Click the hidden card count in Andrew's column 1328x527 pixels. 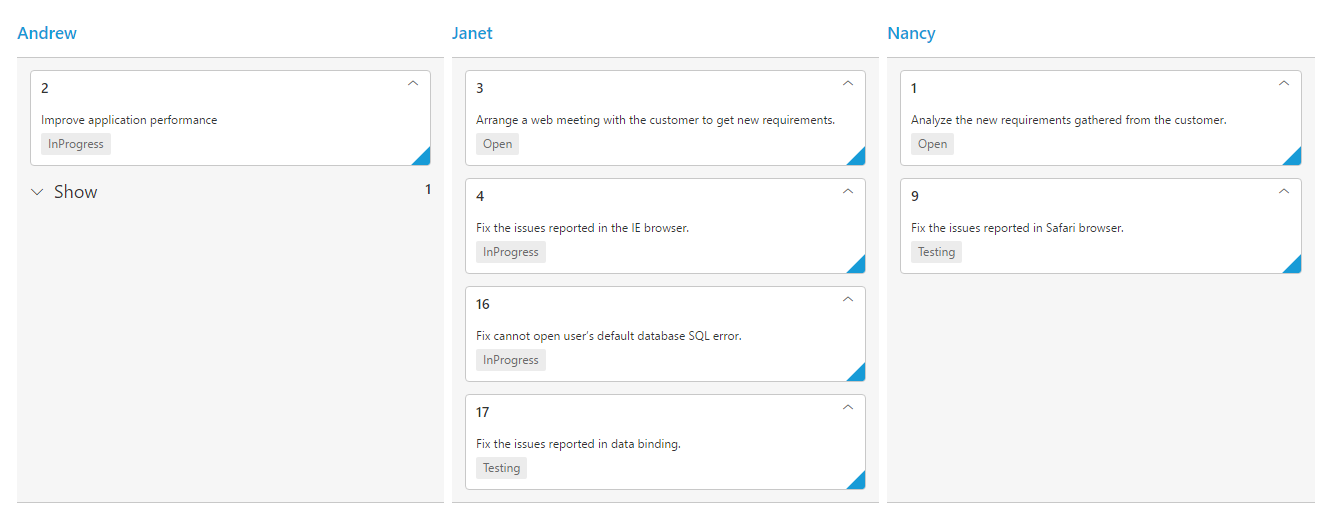428,189
